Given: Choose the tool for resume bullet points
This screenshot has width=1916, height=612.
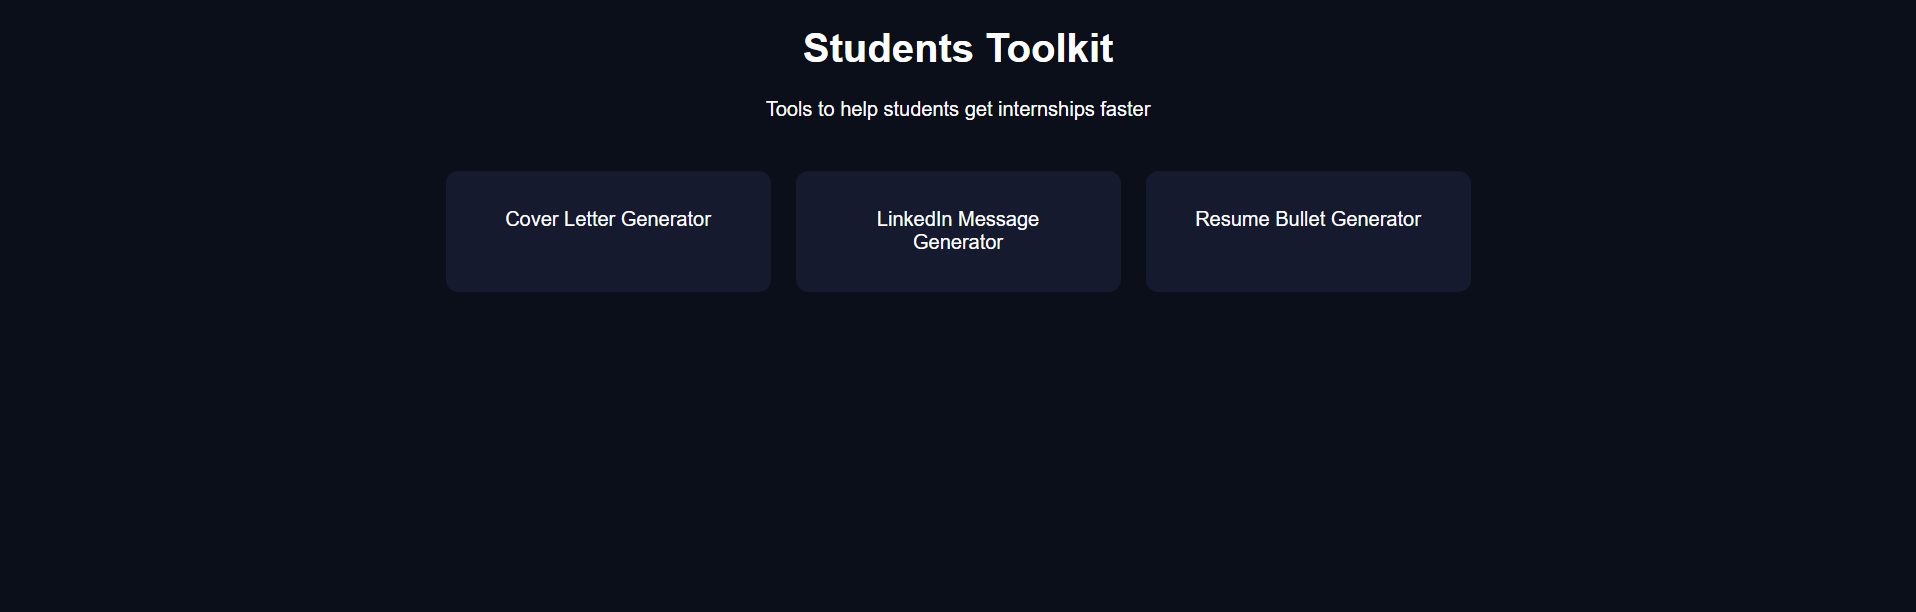Looking at the screenshot, I should pos(1307,231).
